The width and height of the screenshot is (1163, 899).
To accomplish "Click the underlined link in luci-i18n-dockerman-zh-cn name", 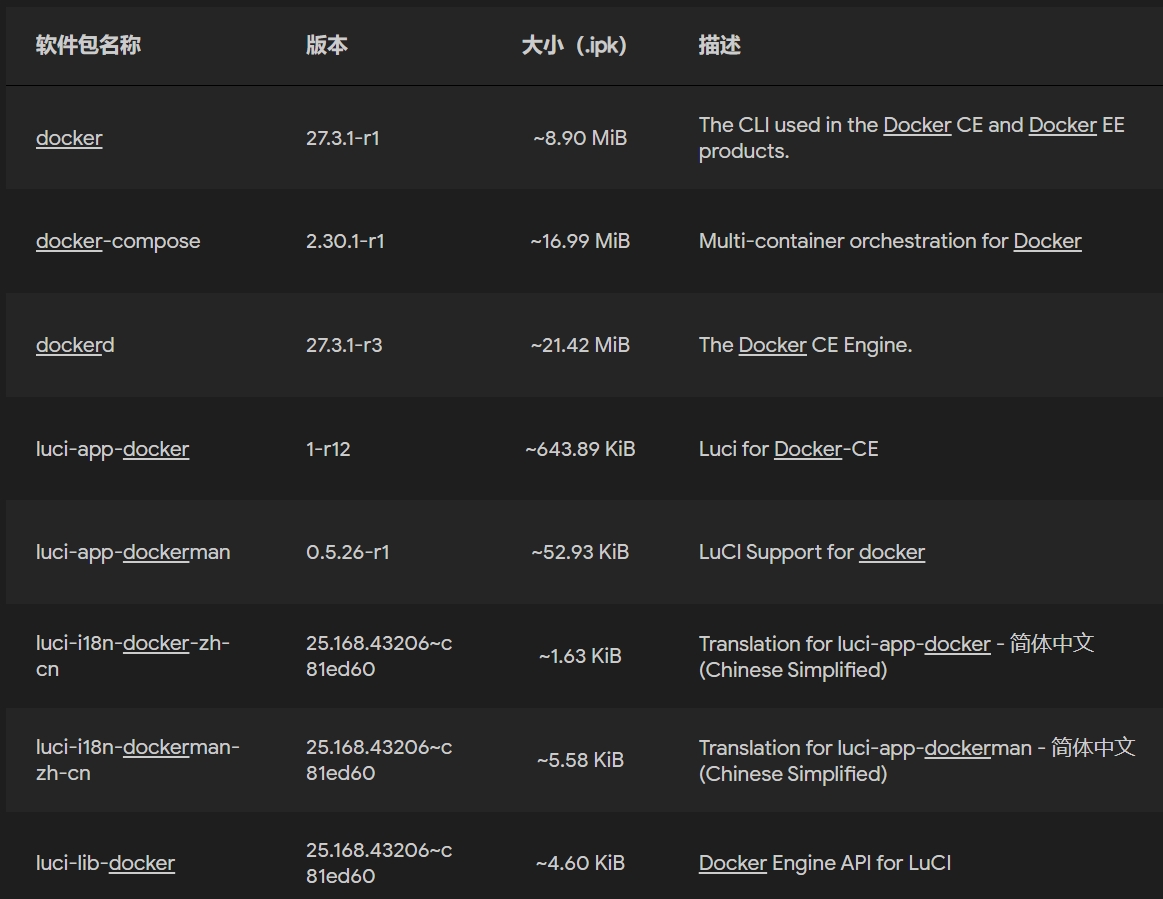I will (x=156, y=747).
